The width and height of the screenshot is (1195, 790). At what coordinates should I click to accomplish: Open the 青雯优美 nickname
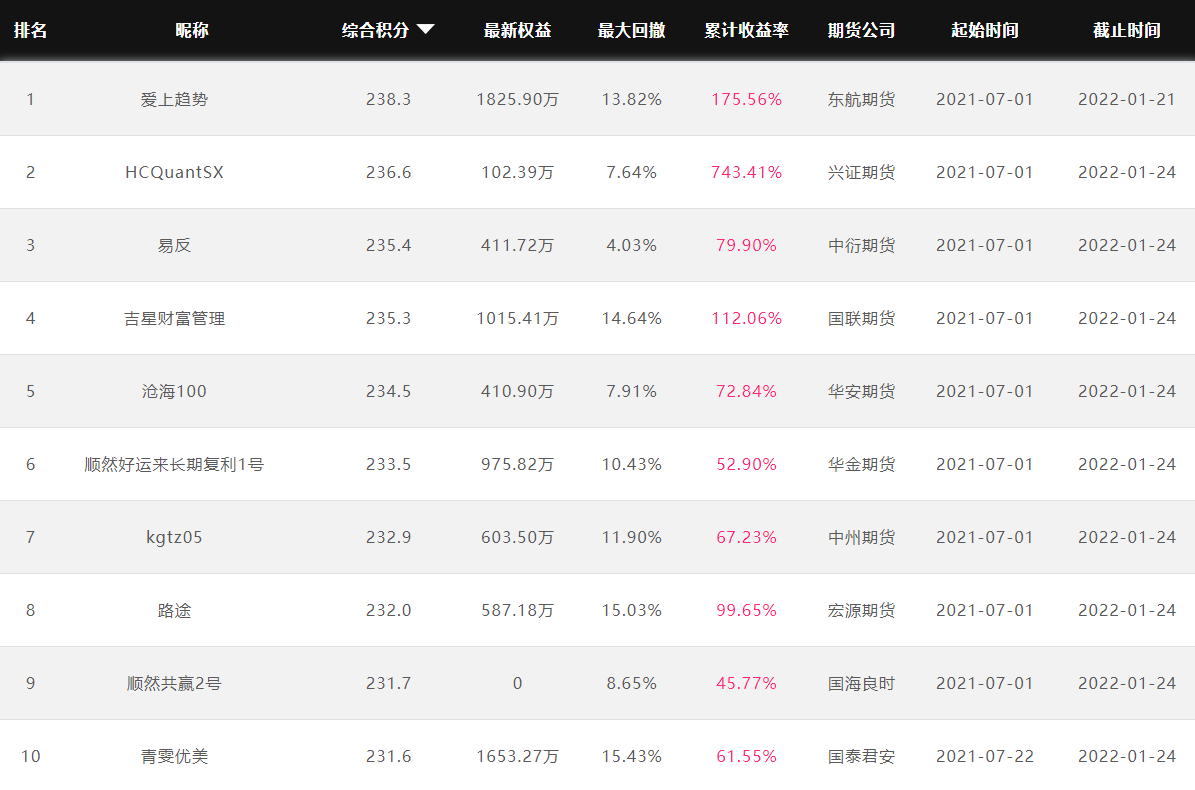175,756
